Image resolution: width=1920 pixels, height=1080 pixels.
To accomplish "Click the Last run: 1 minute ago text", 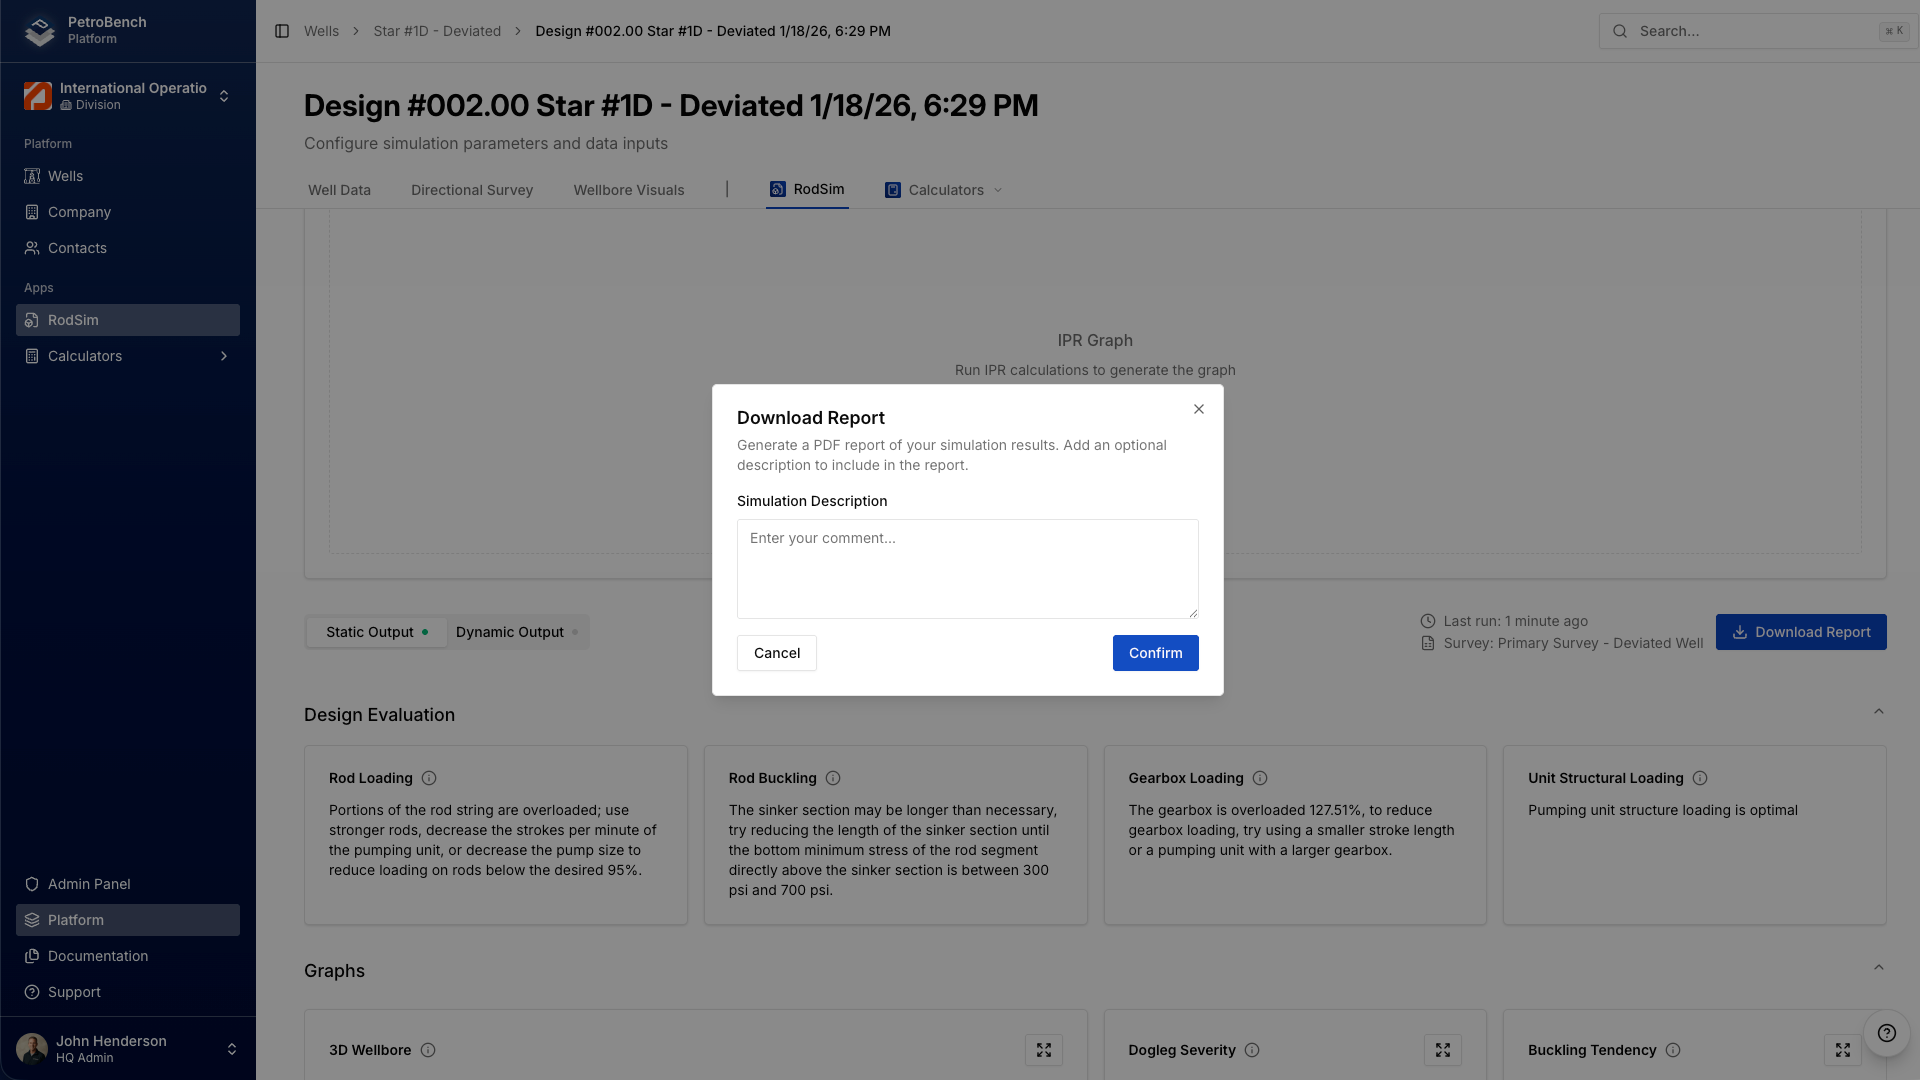I will coord(1515,621).
